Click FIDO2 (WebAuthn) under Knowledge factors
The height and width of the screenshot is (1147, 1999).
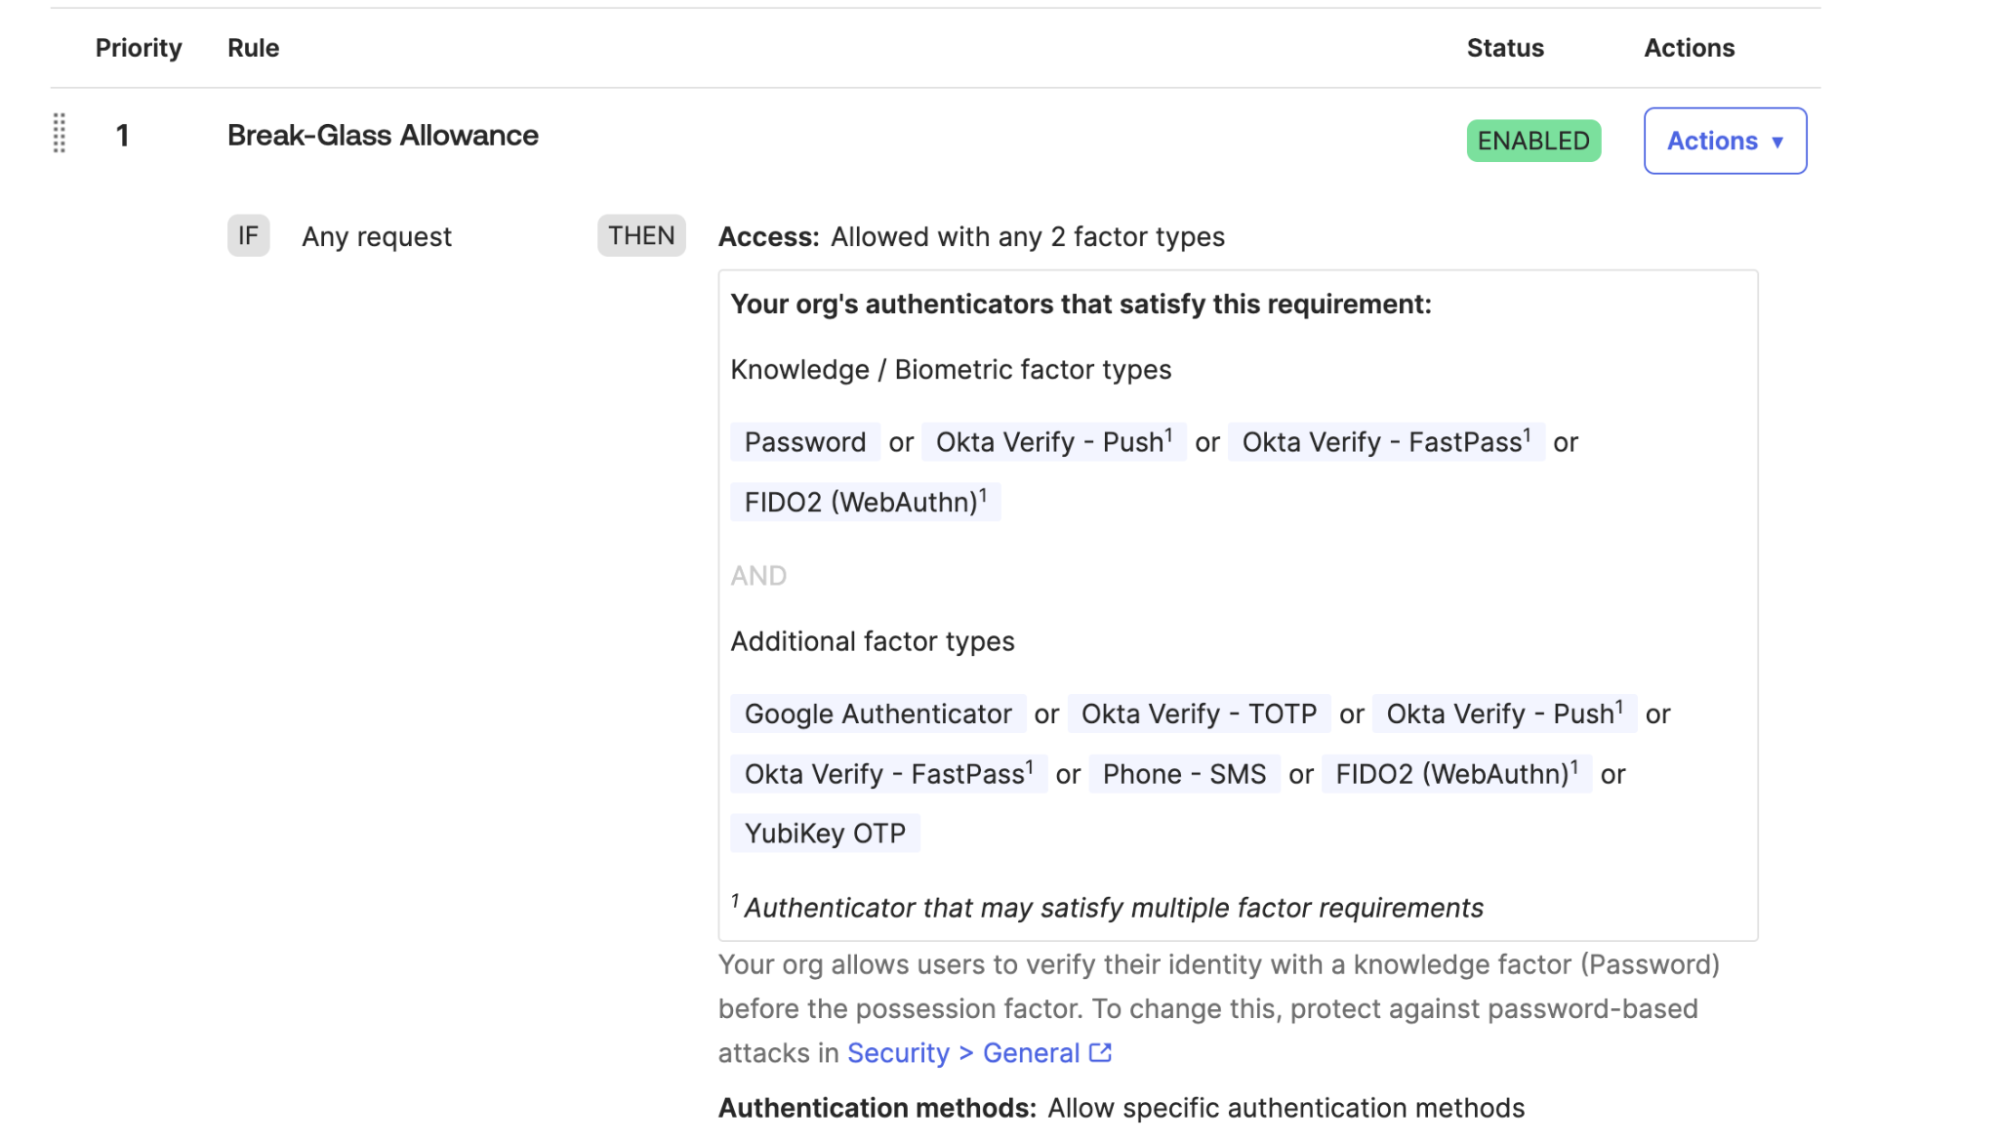(x=864, y=502)
